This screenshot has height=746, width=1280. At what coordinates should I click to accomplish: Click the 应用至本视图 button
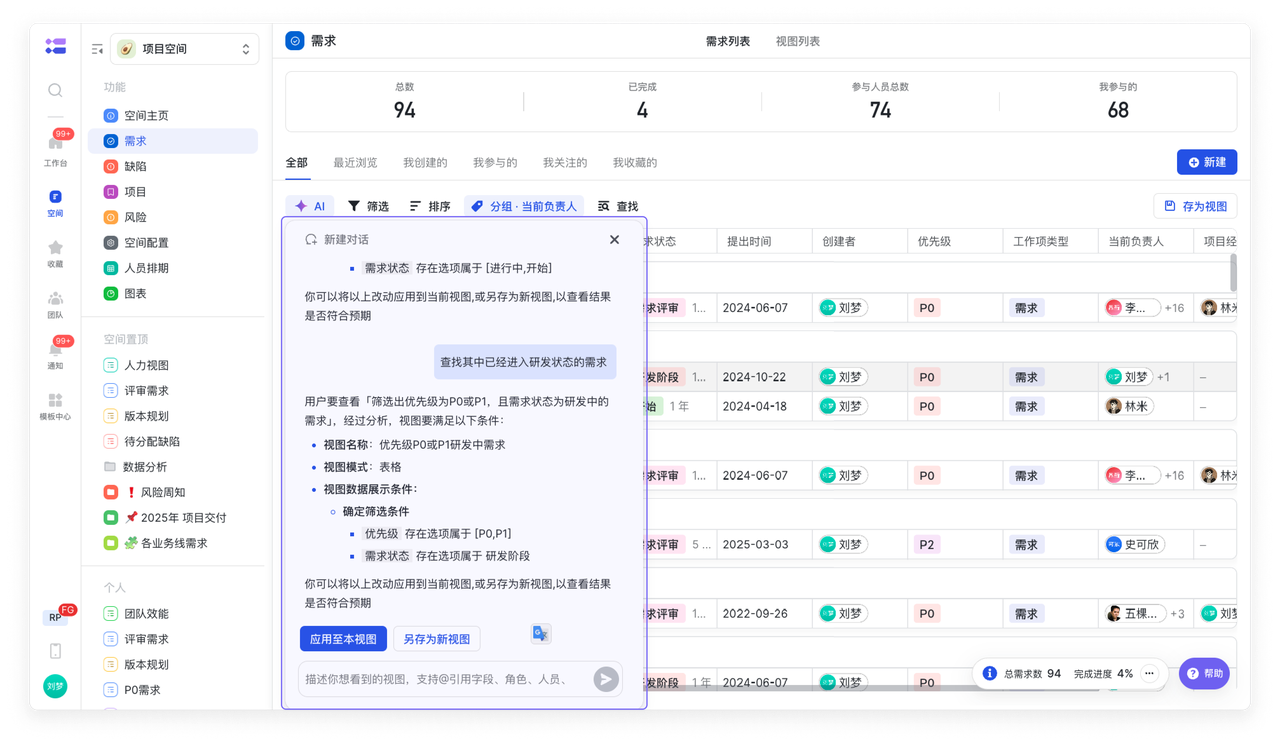click(x=343, y=639)
